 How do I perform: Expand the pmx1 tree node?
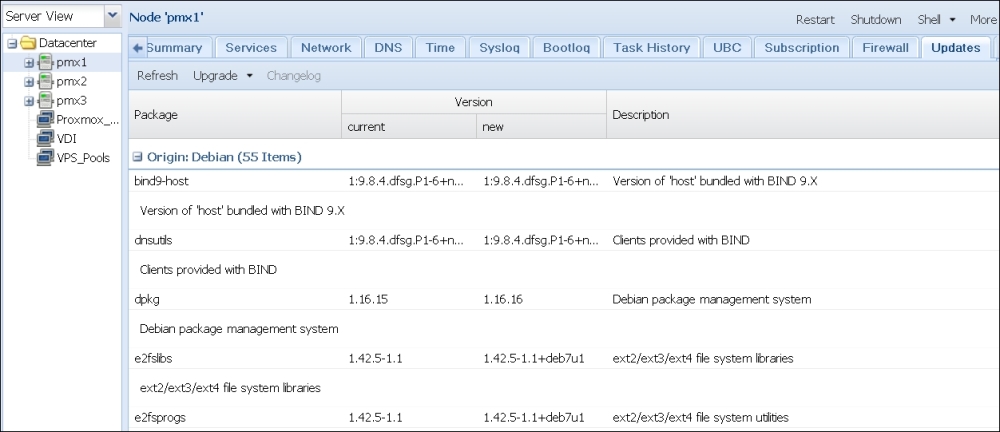click(x=28, y=63)
